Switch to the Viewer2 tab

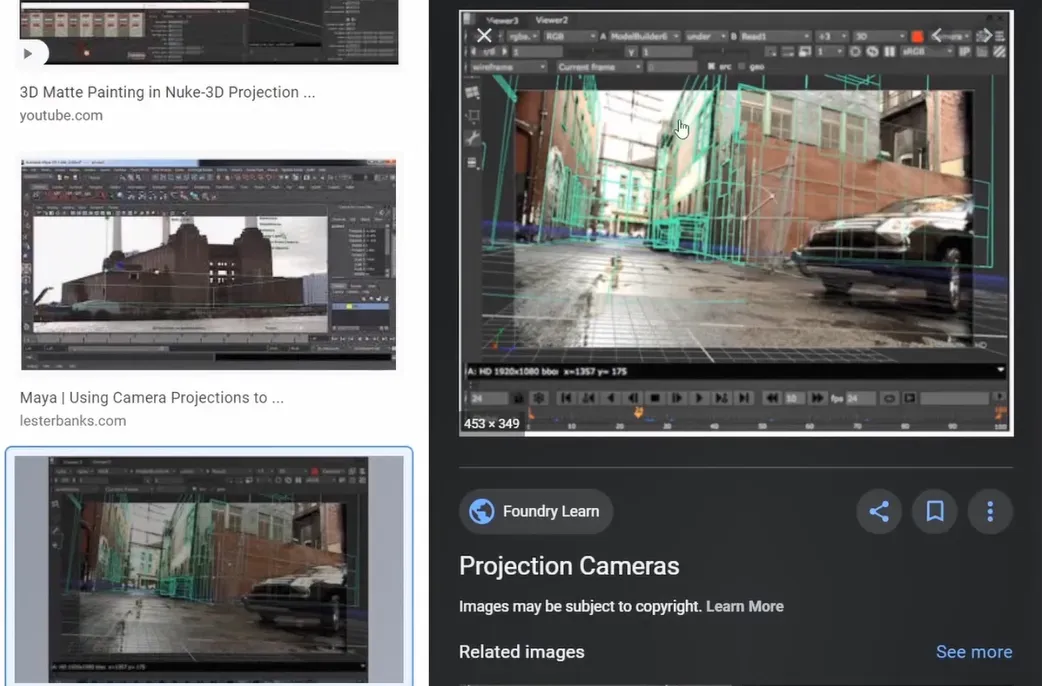click(x=551, y=20)
